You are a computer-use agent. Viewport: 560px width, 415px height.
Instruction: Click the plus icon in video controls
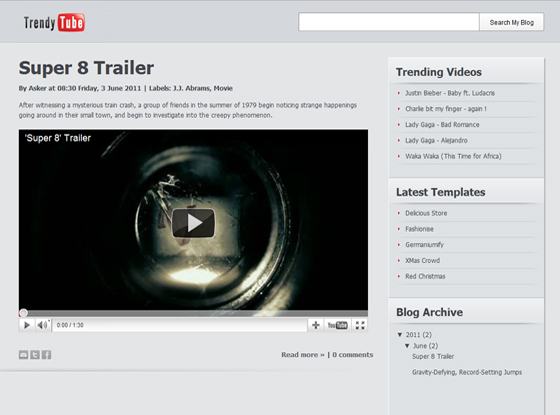316,325
